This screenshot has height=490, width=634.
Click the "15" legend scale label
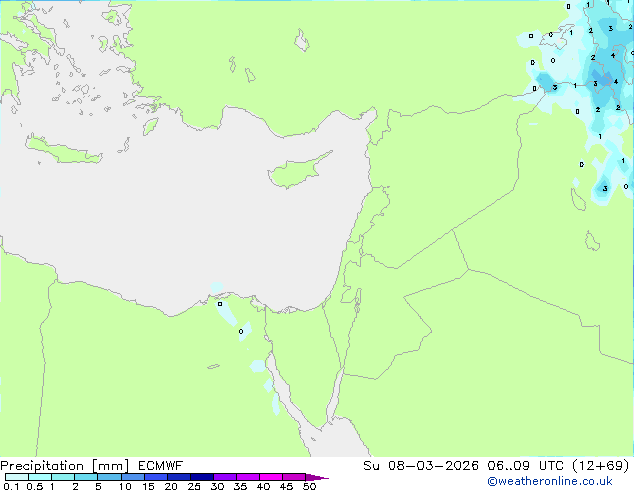click(x=148, y=486)
